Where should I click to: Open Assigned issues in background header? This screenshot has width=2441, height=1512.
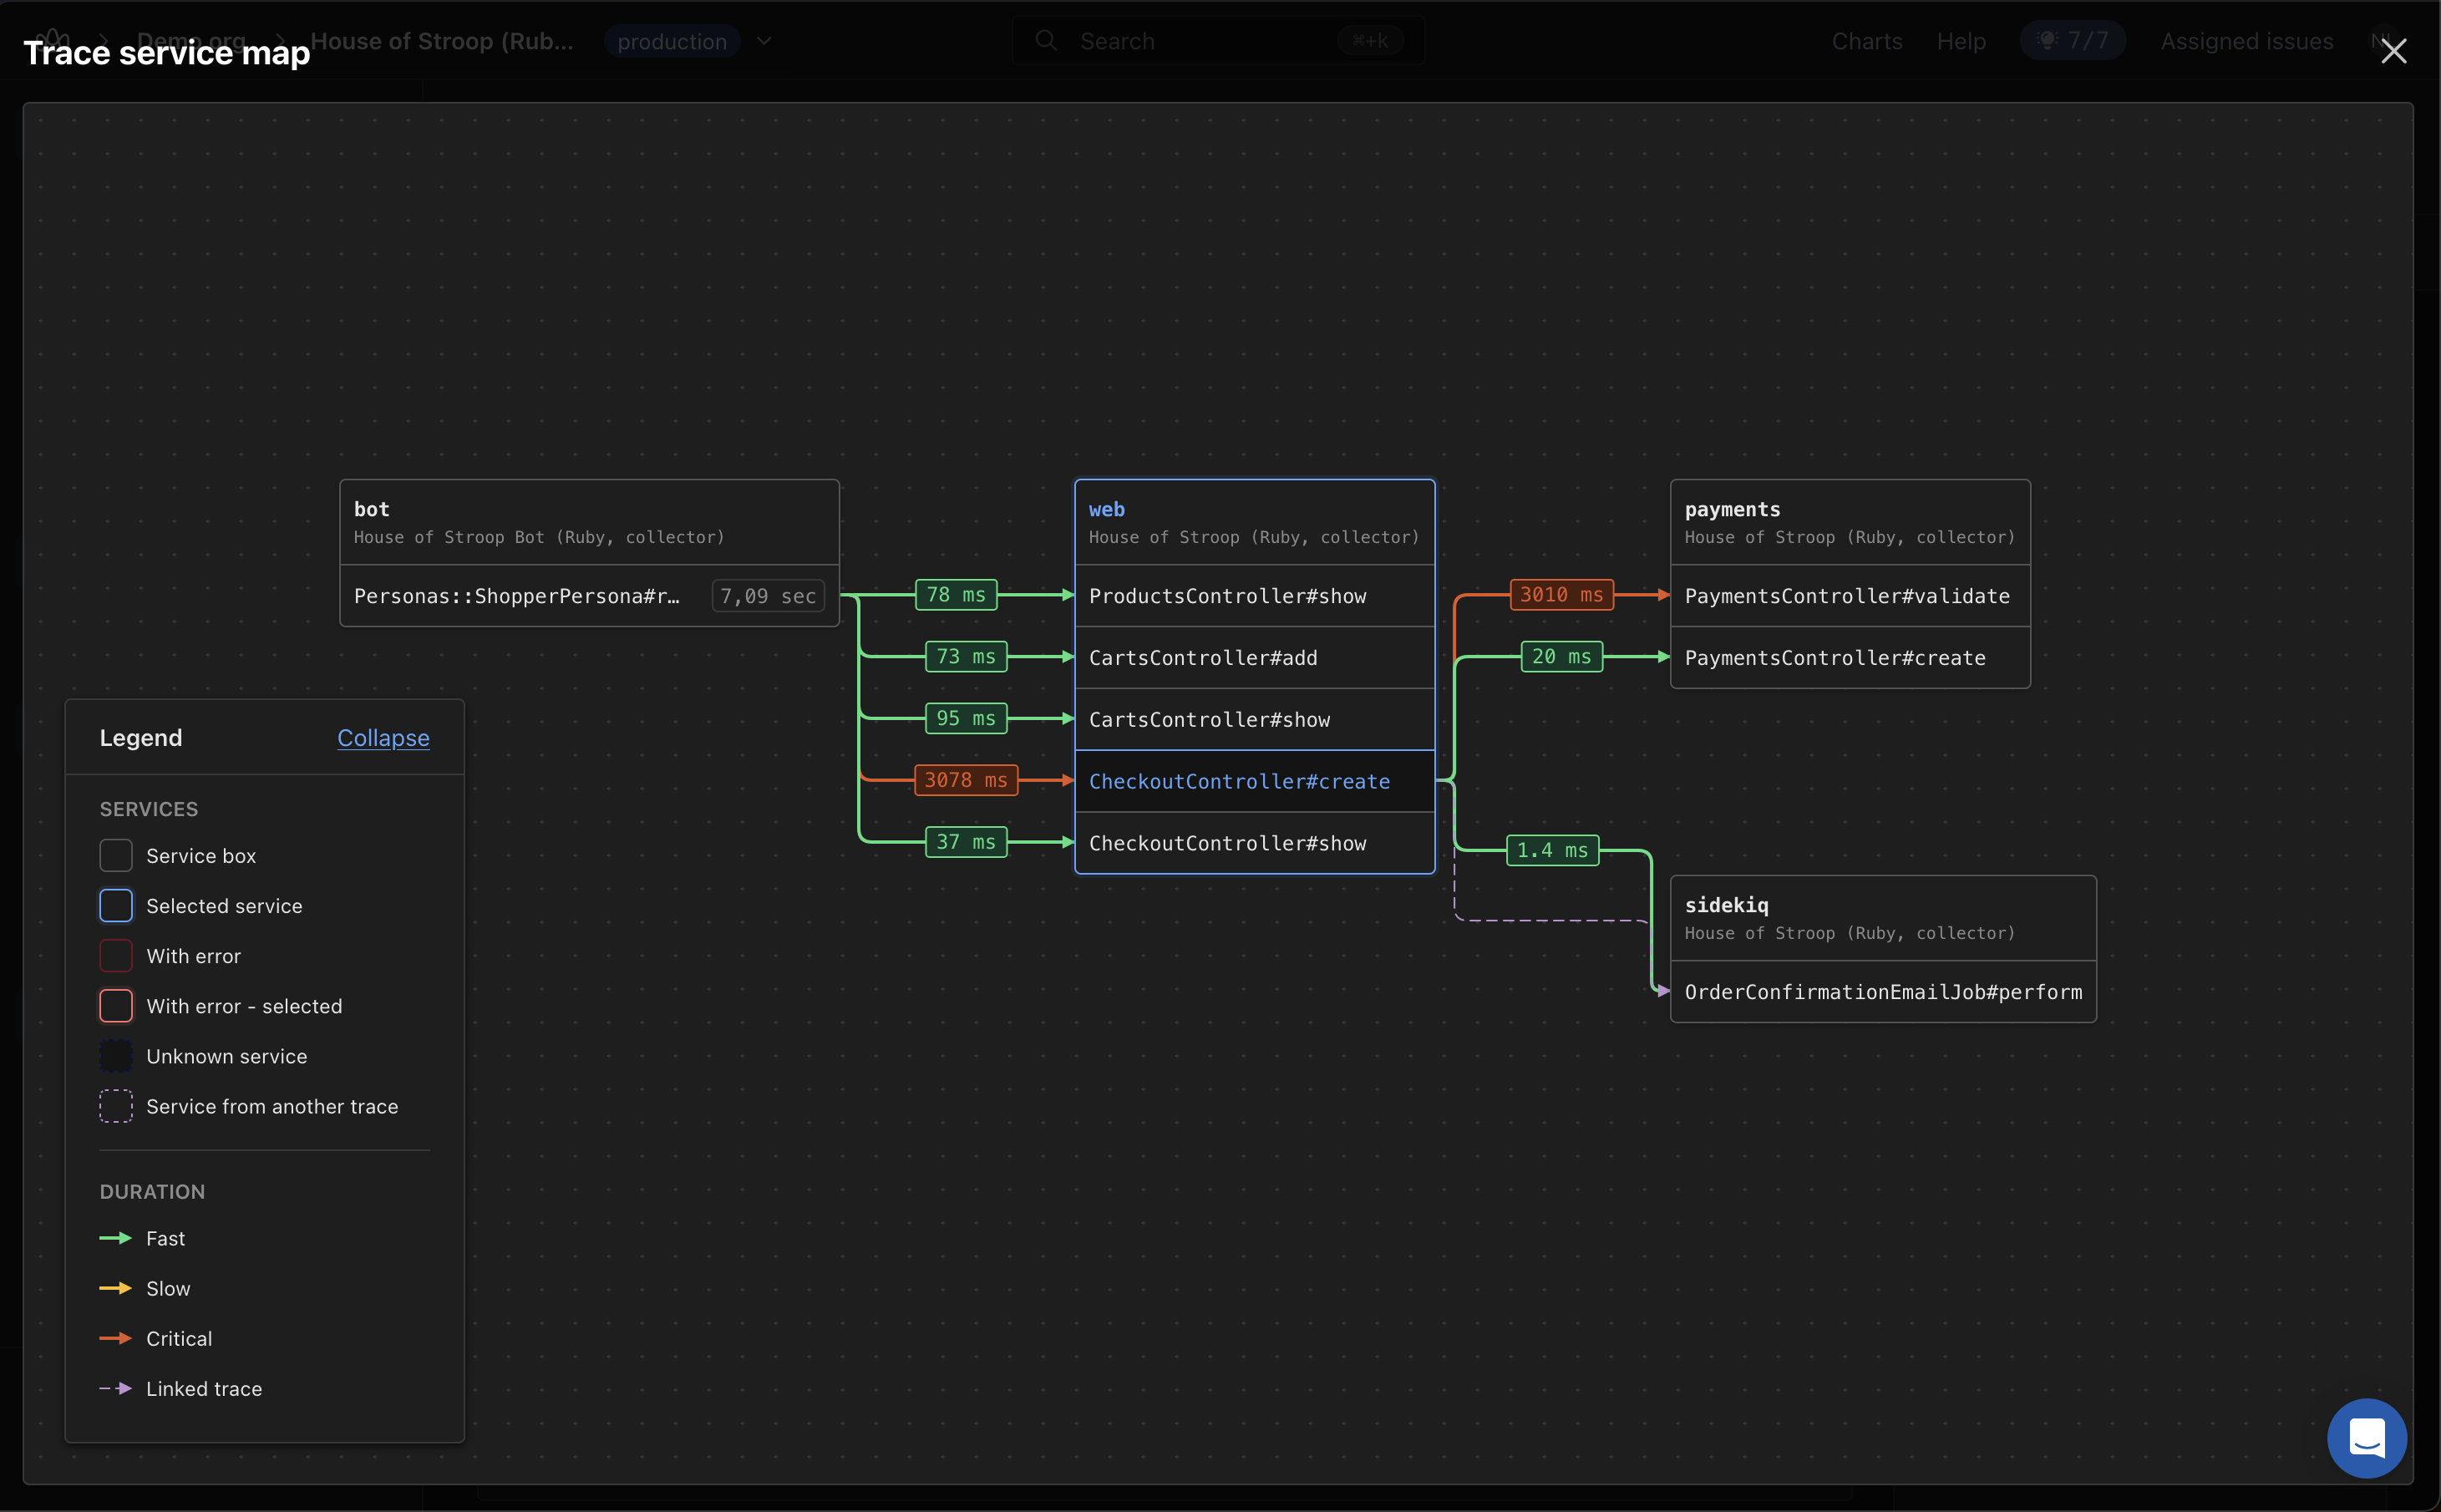(x=2247, y=41)
